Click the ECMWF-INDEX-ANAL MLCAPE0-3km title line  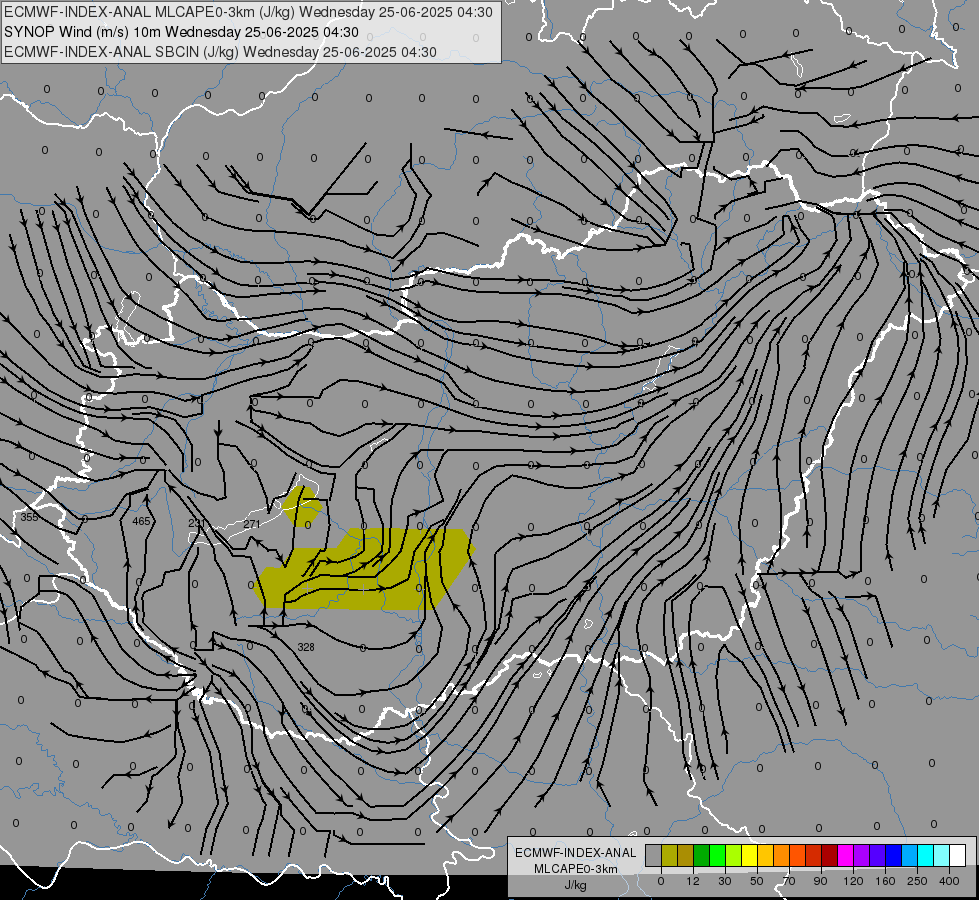coord(248,12)
